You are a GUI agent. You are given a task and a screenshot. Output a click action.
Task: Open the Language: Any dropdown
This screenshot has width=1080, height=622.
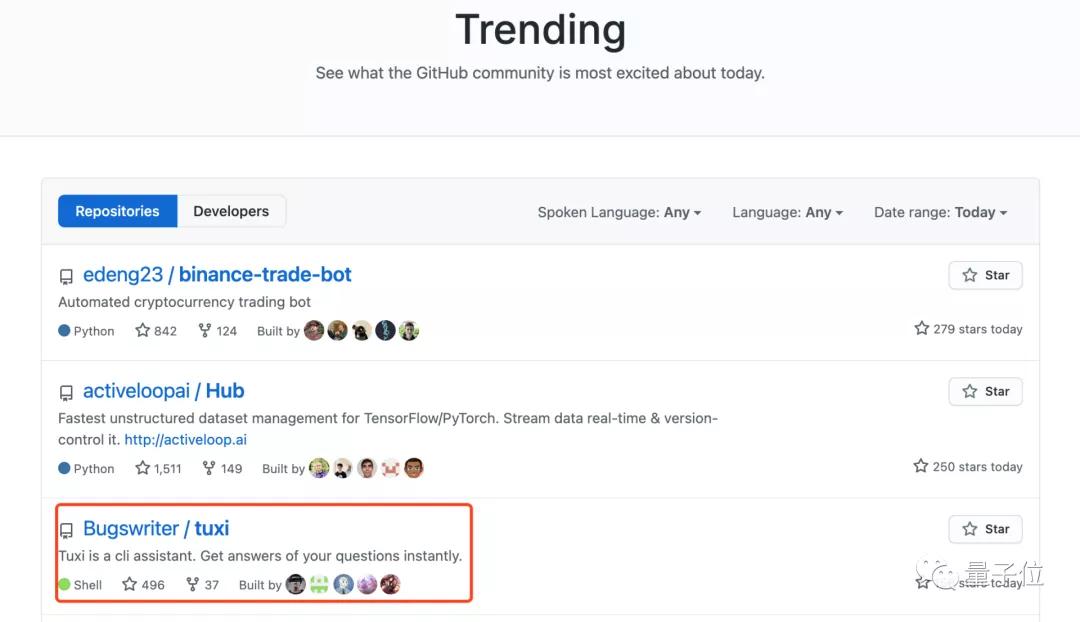pyautogui.click(x=787, y=212)
